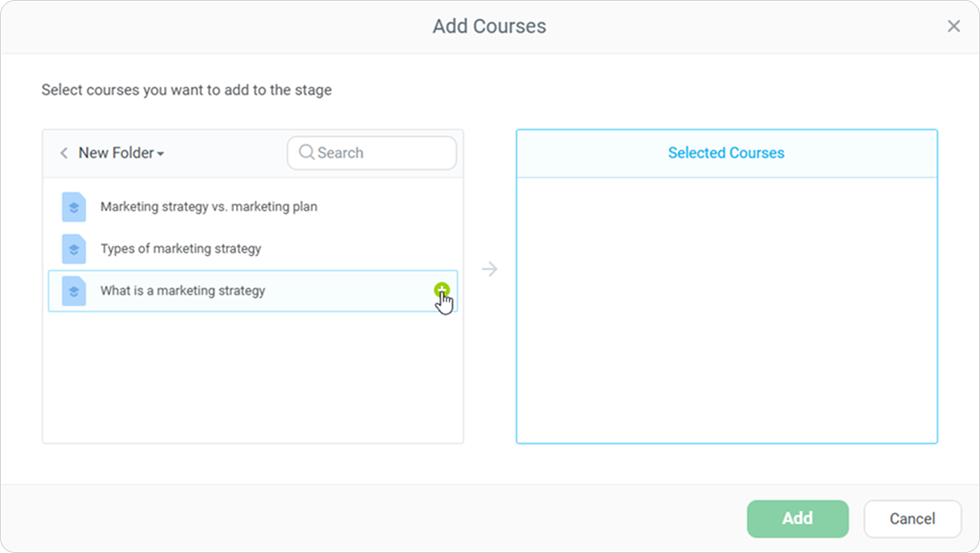Screen dimensions: 980x553
Task: Click the Types of marketing strategy course icon
Action: pos(74,249)
